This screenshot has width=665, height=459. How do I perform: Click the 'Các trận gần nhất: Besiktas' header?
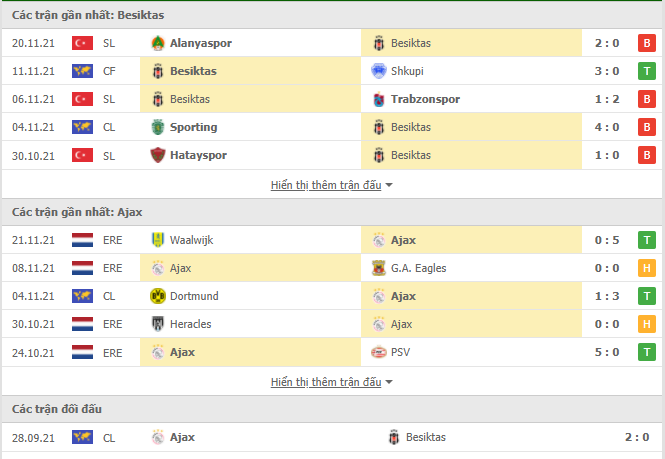[88, 15]
